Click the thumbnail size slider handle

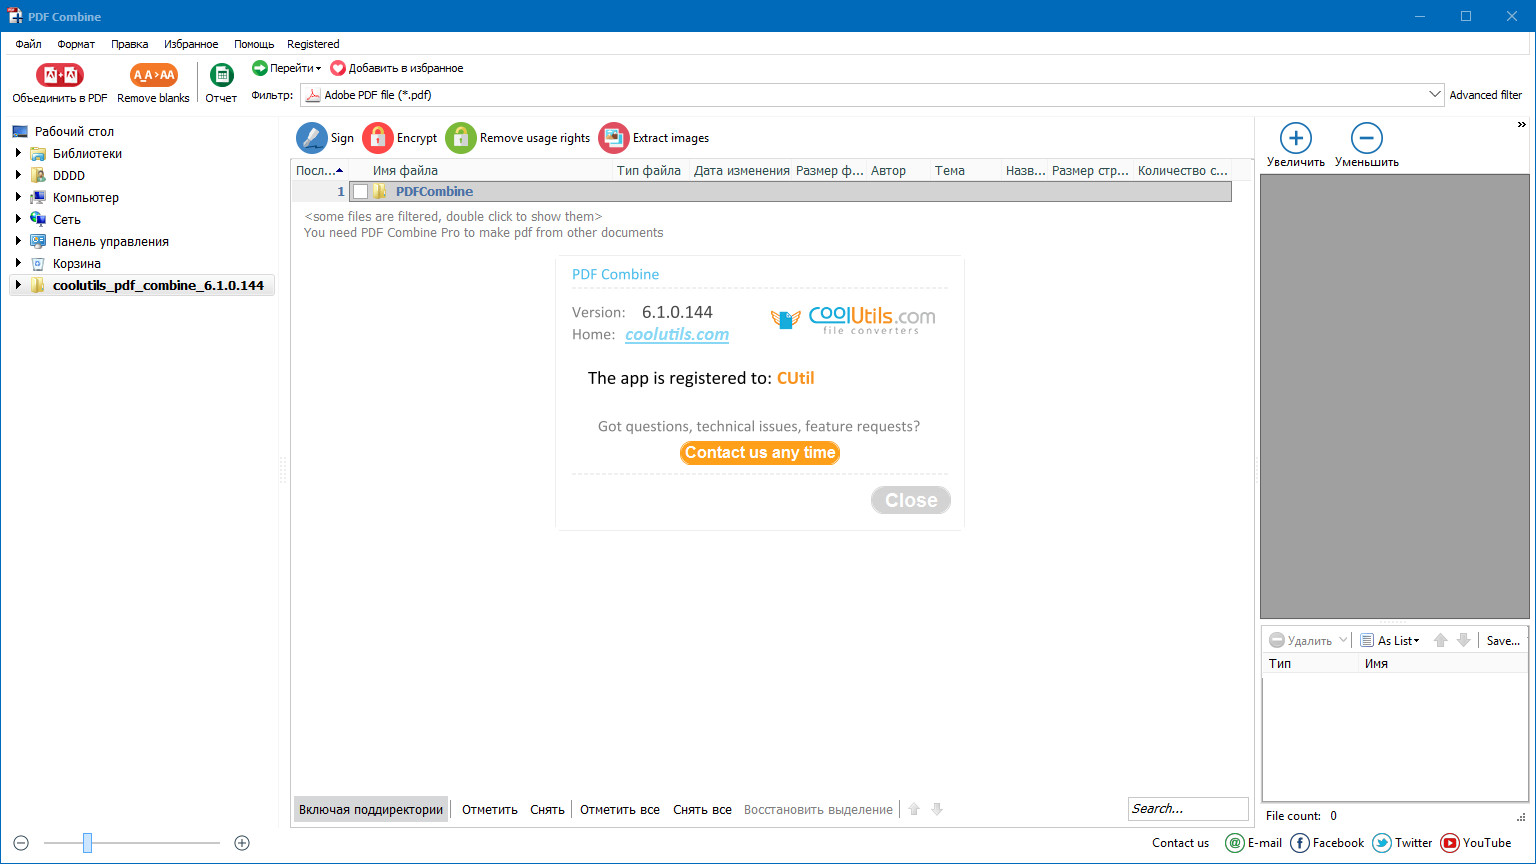tap(87, 843)
